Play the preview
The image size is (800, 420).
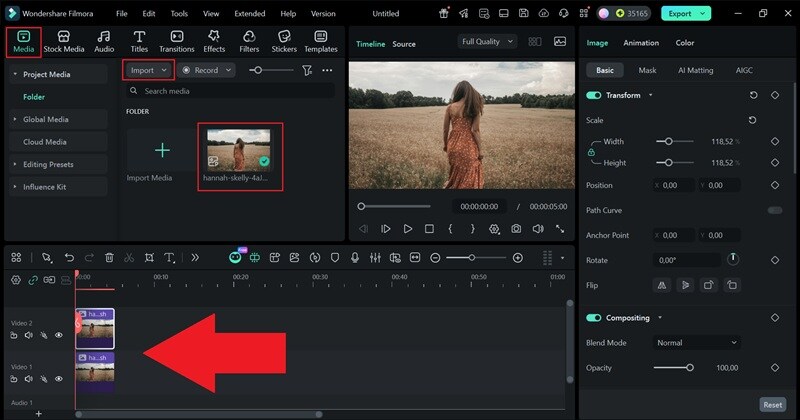407,229
